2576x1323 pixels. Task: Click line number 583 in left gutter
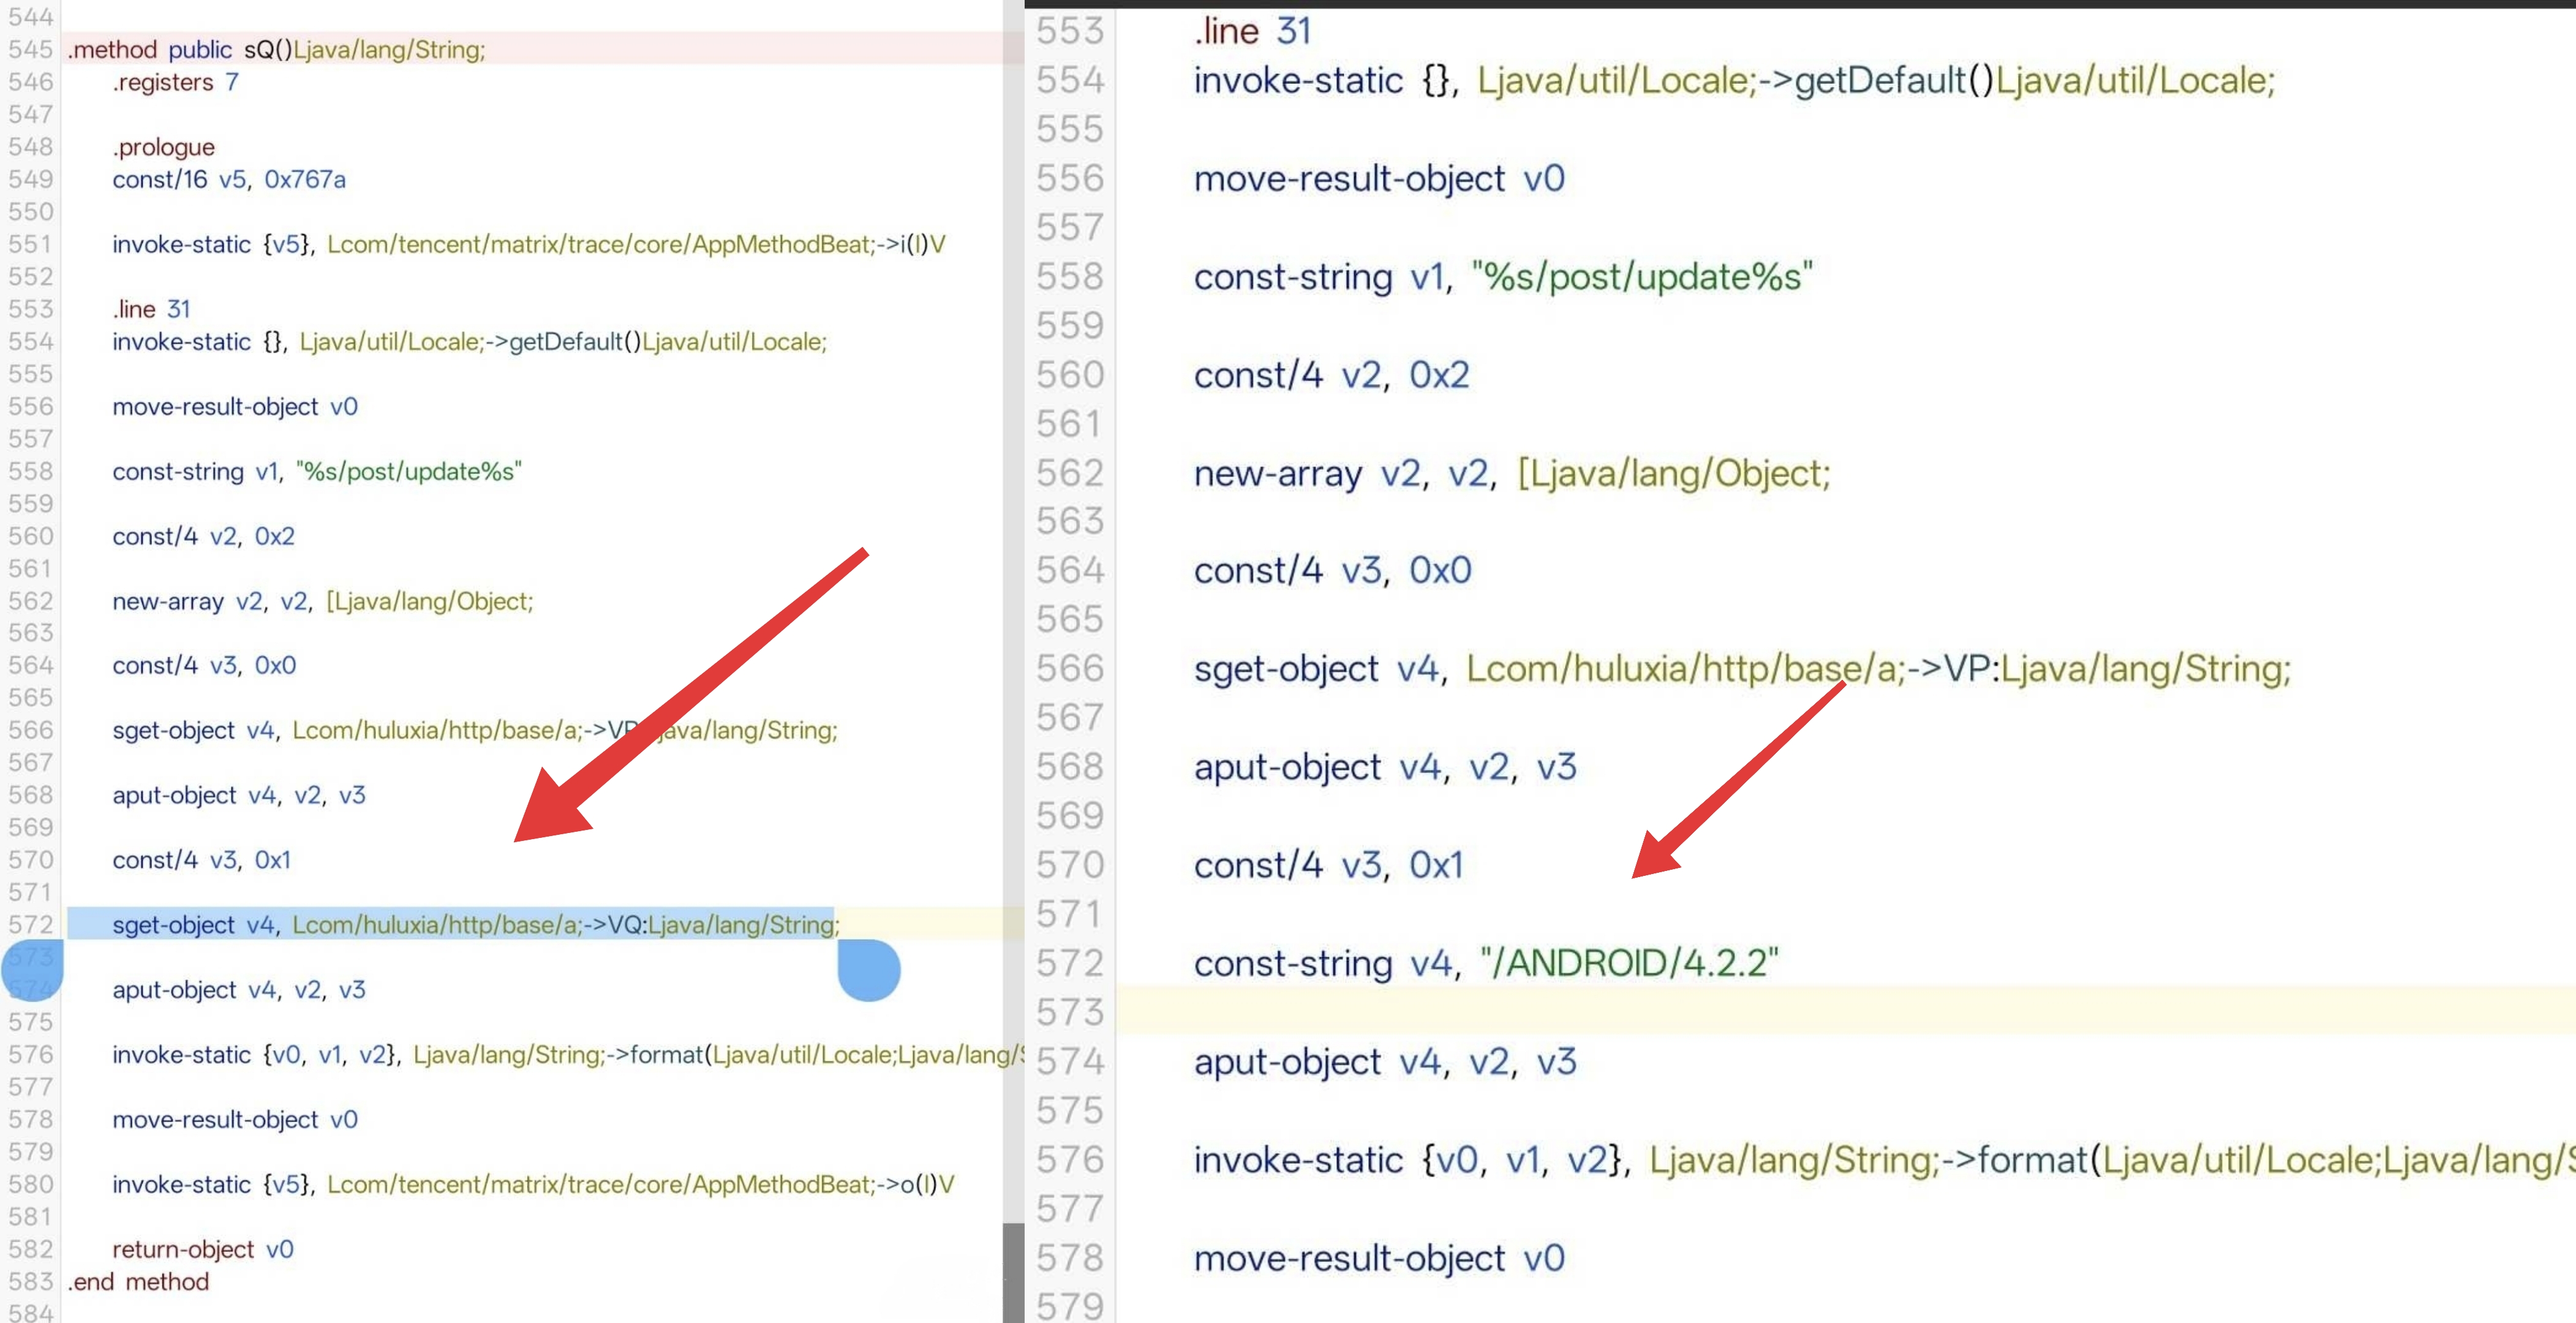pos(30,1281)
